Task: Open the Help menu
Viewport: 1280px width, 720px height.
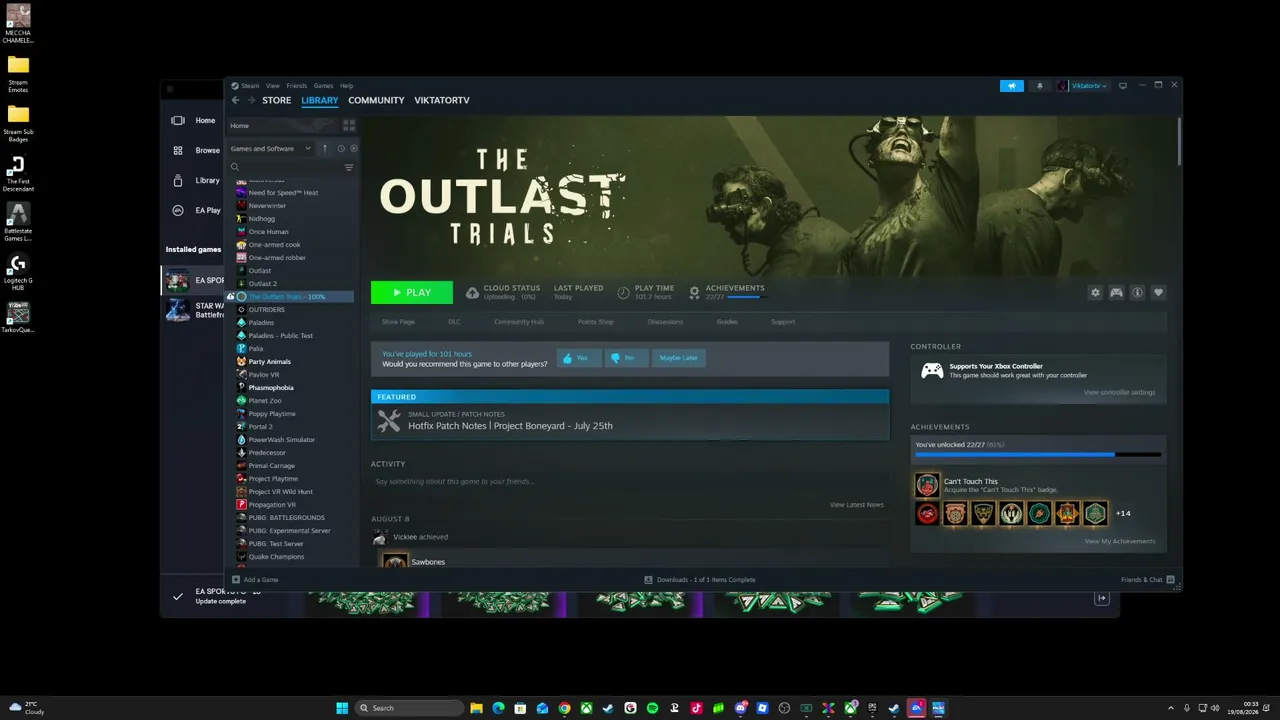Action: pyautogui.click(x=346, y=86)
